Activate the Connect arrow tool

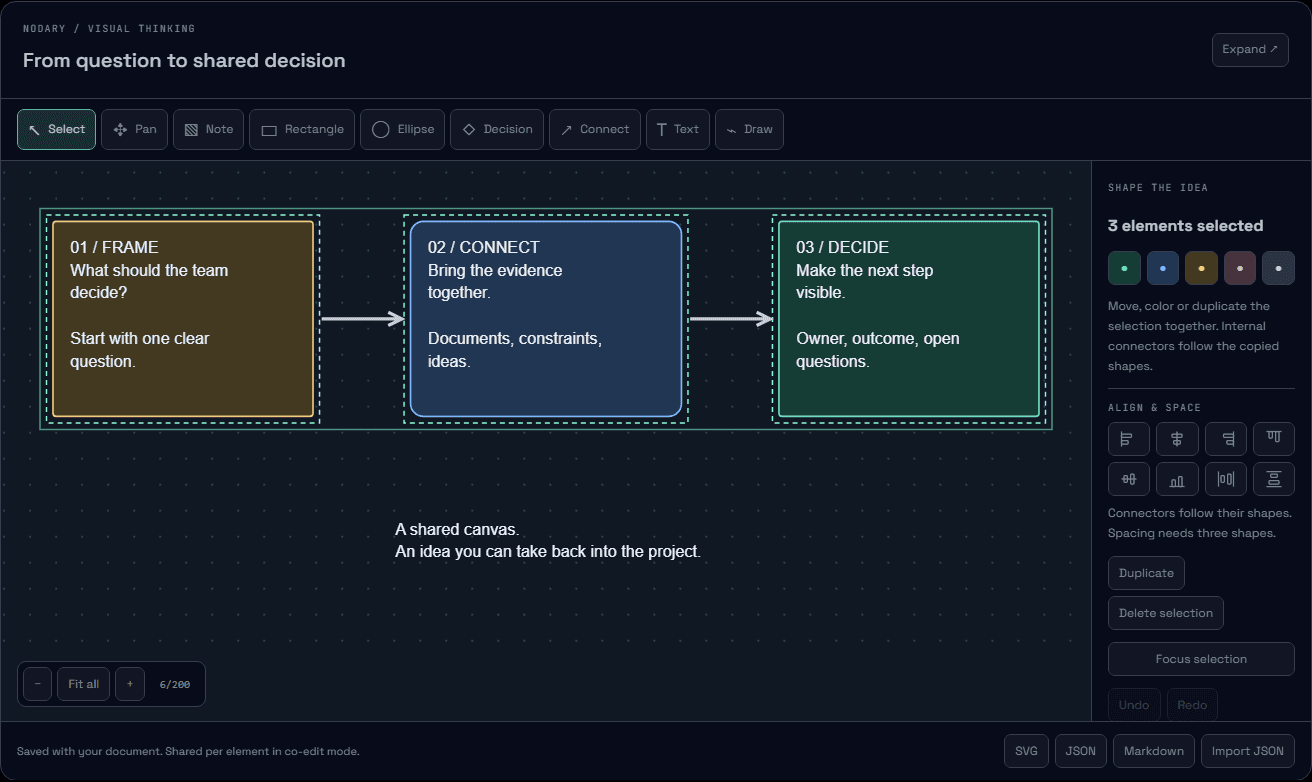coord(595,129)
